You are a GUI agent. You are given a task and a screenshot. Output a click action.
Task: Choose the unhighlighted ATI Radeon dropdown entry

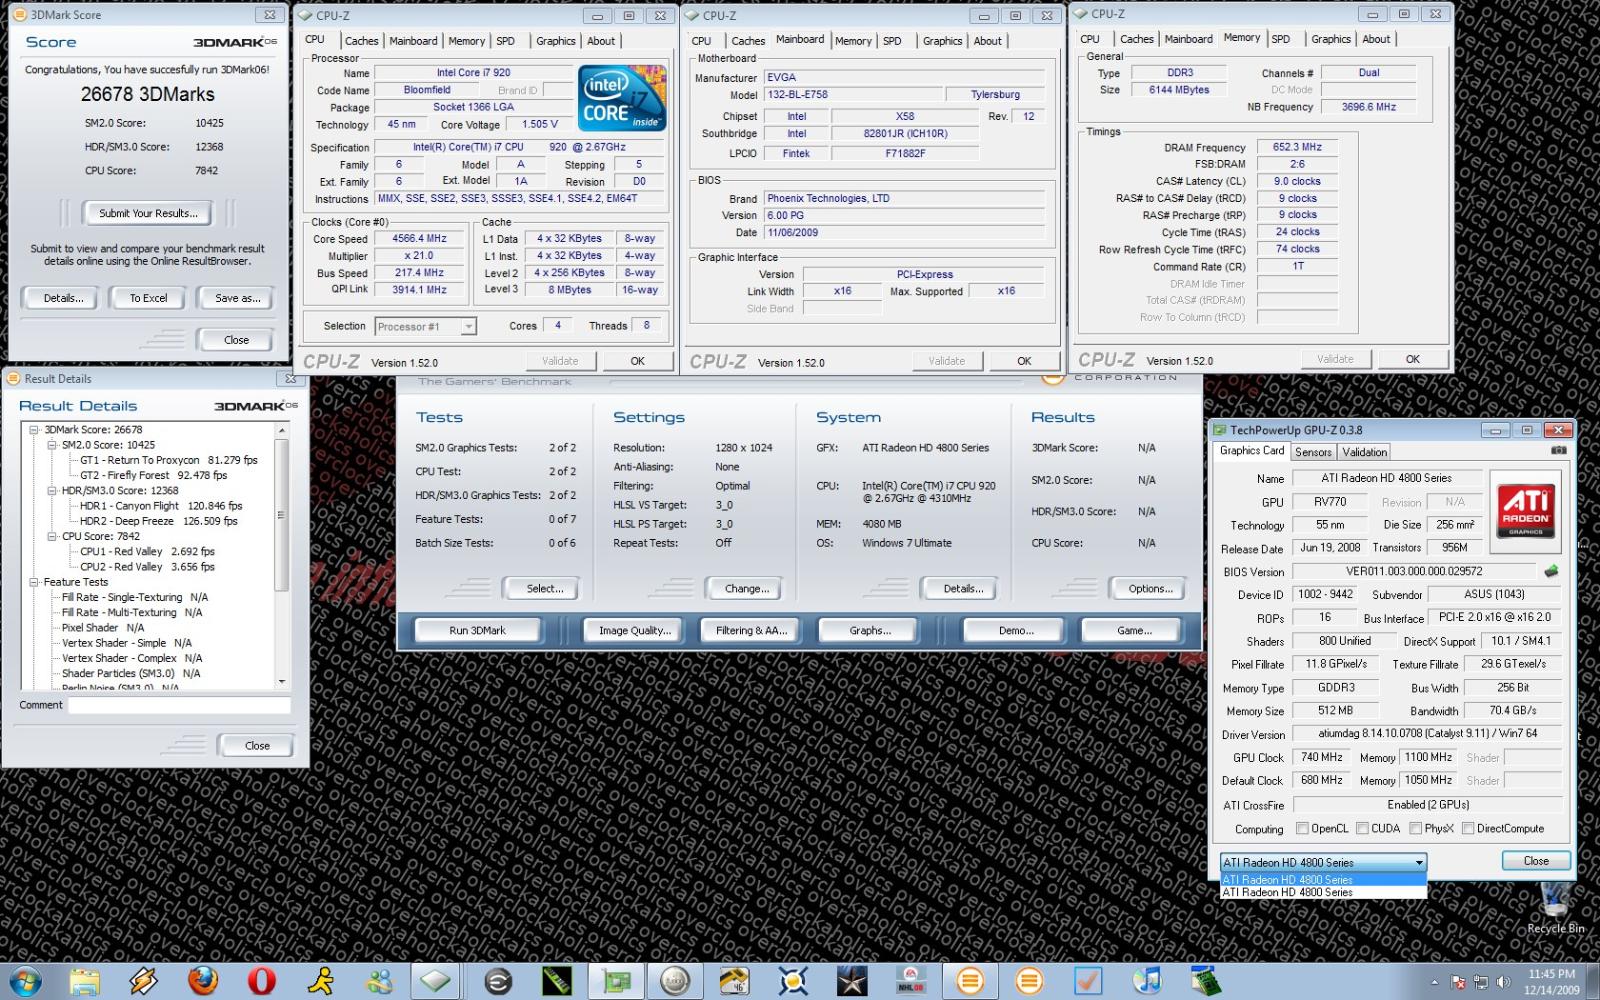[1323, 892]
